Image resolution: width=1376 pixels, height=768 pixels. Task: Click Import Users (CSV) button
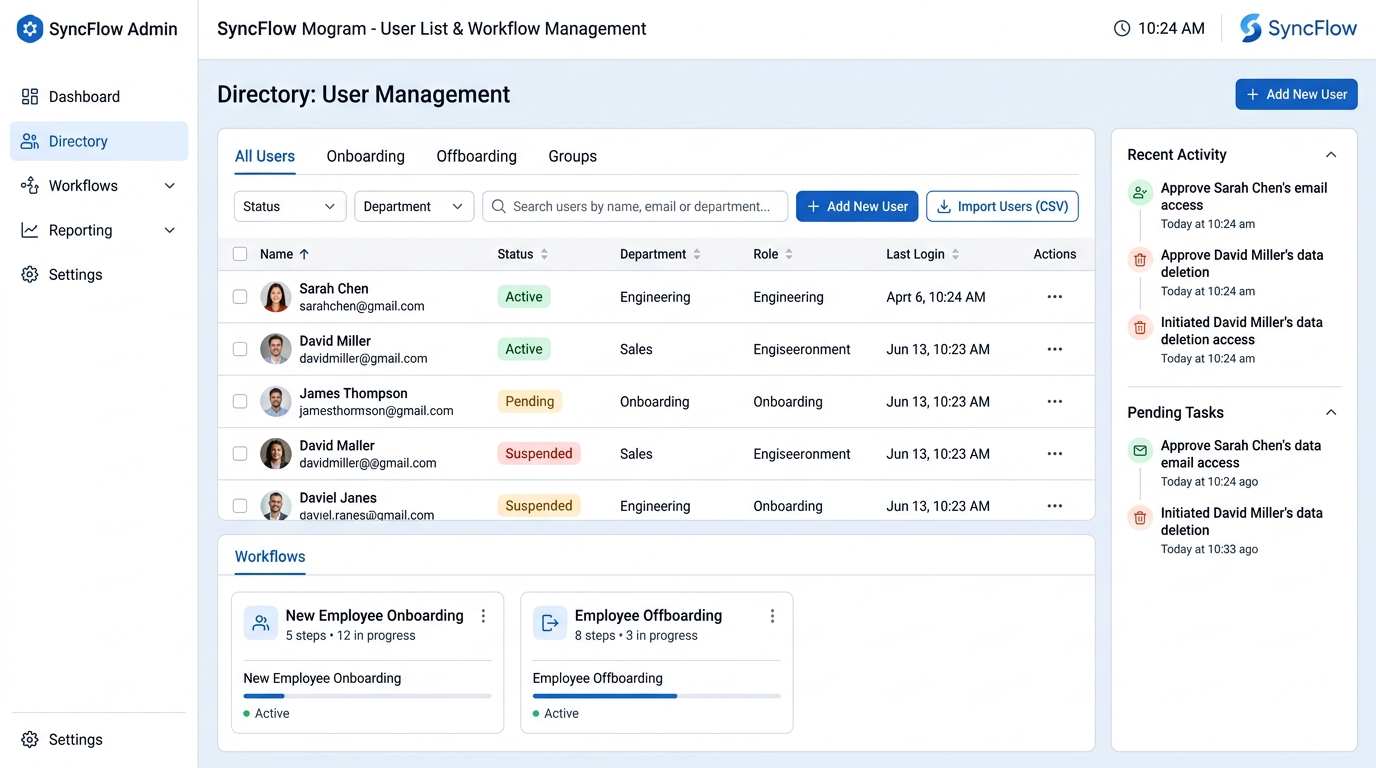pyautogui.click(x=1002, y=206)
